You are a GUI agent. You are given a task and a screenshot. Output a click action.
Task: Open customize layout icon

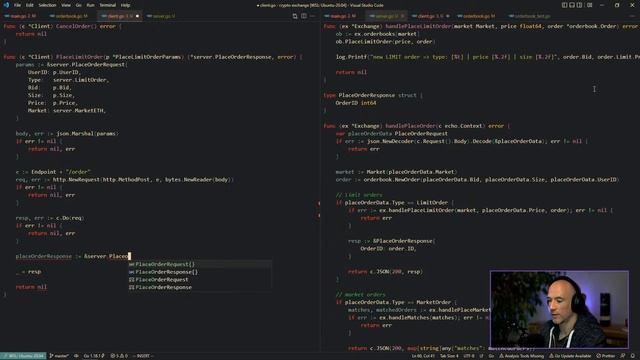[590, 5]
